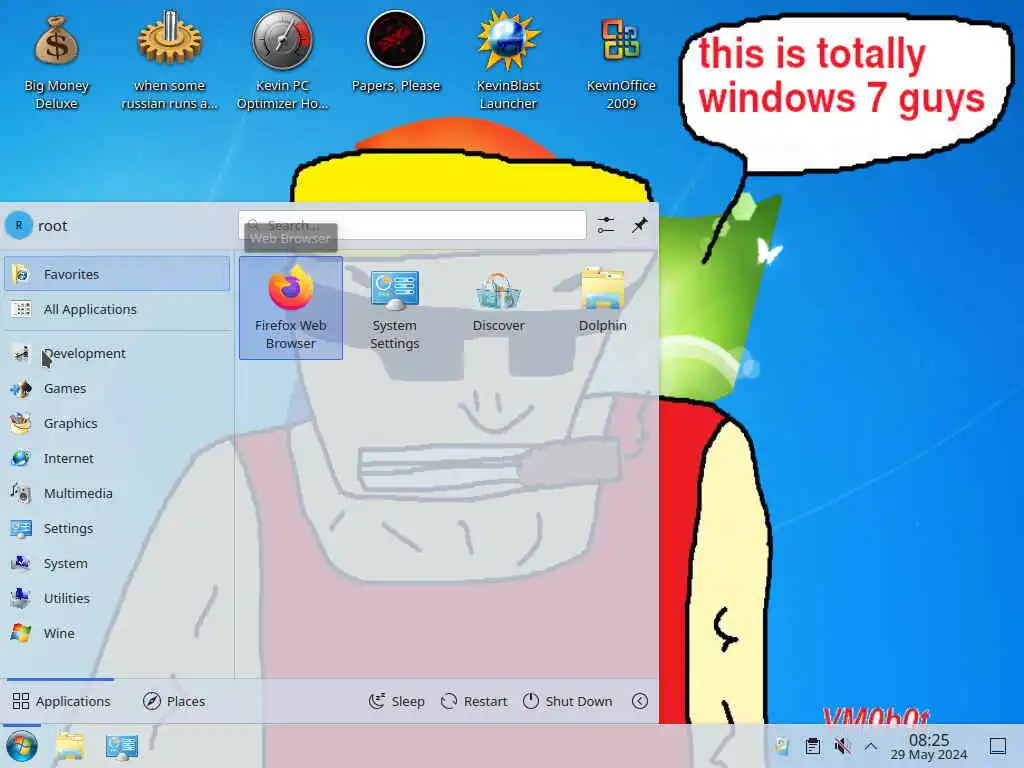Click the Windows-style start orb
The image size is (1024, 768).
click(x=22, y=746)
